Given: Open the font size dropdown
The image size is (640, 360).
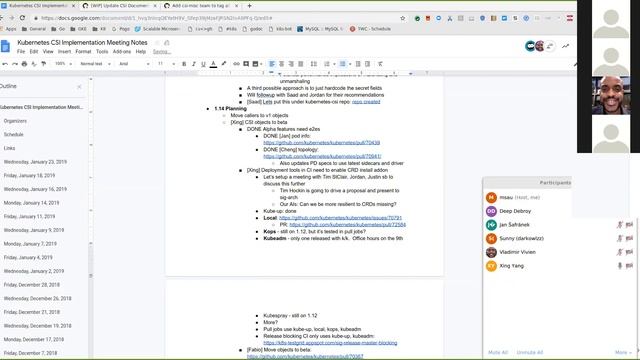Looking at the screenshot, I should (166, 64).
